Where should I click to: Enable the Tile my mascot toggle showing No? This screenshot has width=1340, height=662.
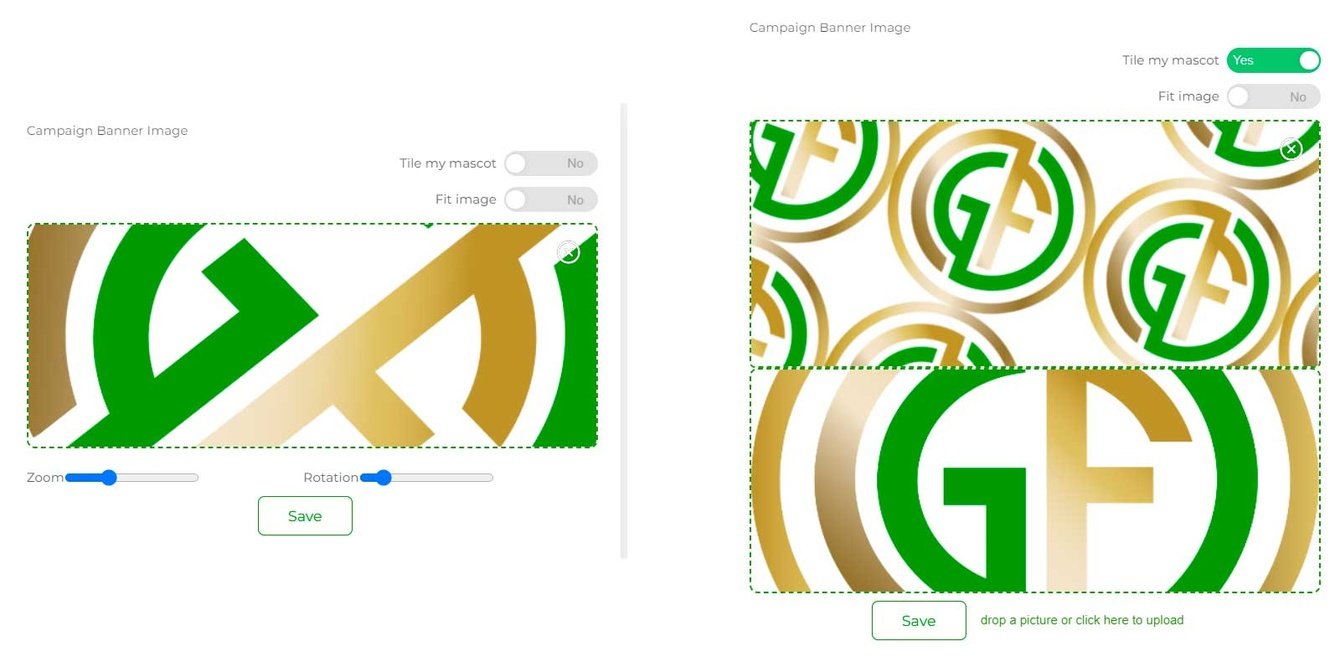pos(550,163)
